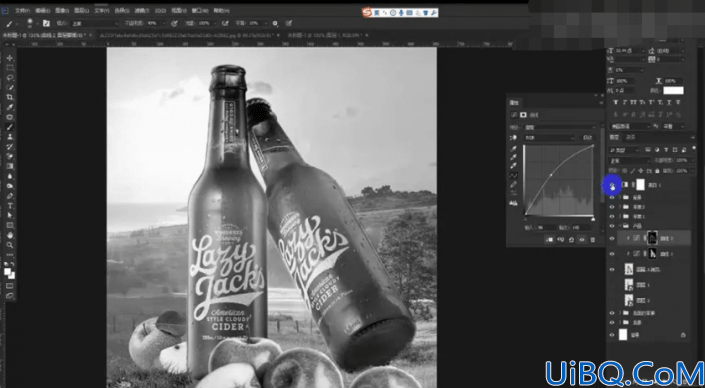
Task: Select the Lasso tool
Action: coord(10,78)
